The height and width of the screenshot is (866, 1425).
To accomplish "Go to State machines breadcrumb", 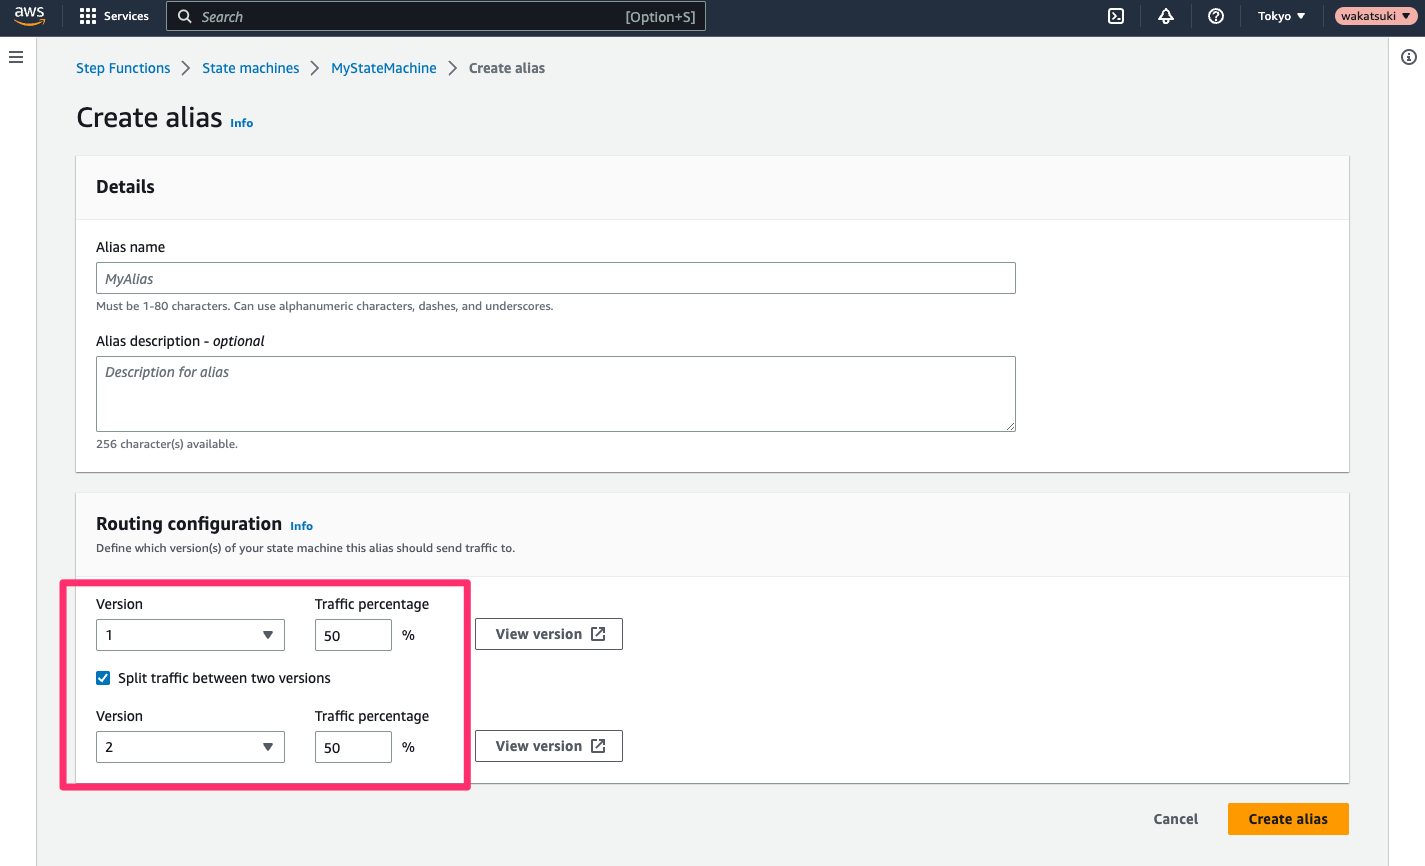I will [x=251, y=67].
